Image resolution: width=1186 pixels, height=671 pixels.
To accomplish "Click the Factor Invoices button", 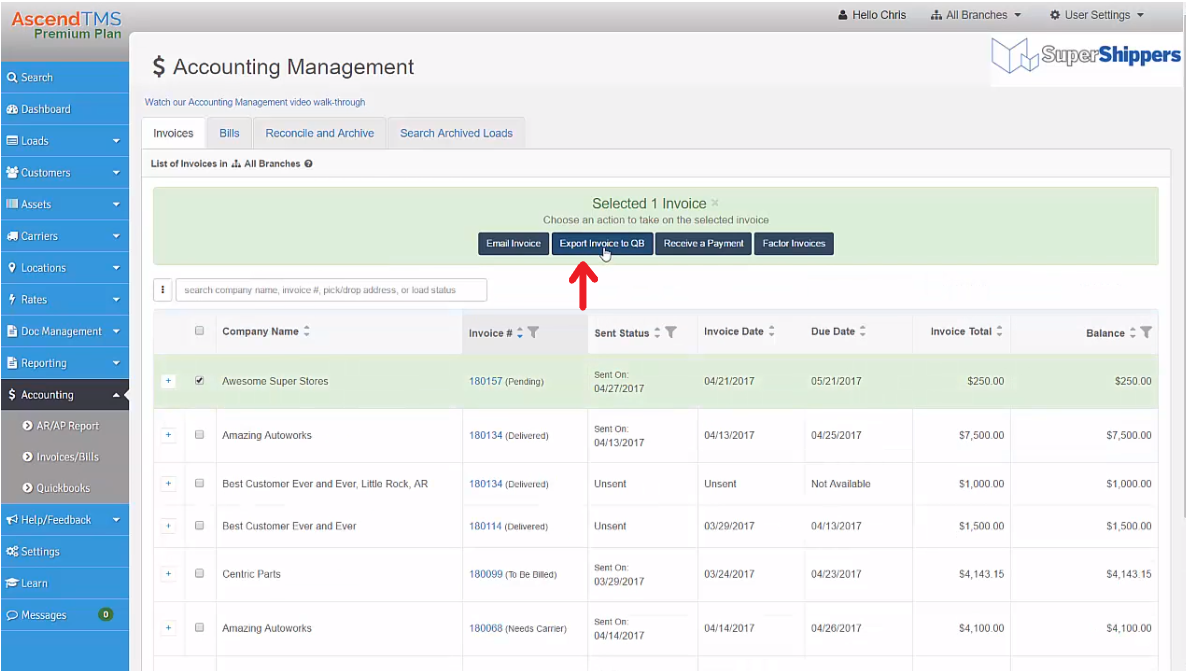I will coord(793,244).
